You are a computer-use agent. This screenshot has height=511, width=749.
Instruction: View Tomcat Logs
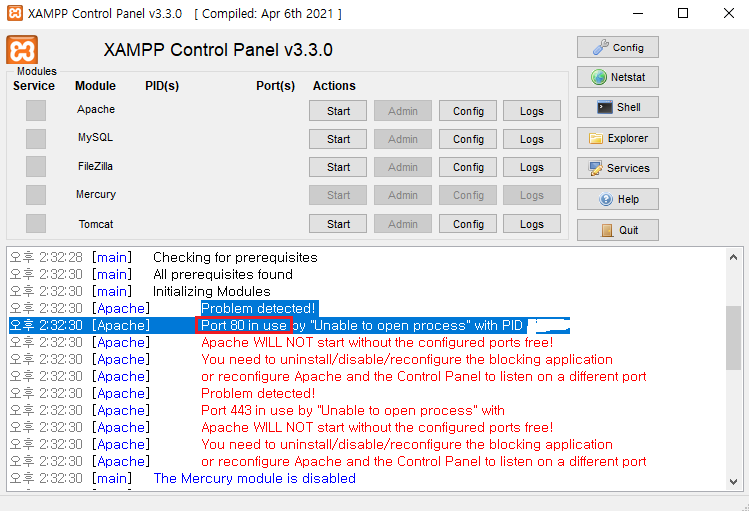click(532, 224)
